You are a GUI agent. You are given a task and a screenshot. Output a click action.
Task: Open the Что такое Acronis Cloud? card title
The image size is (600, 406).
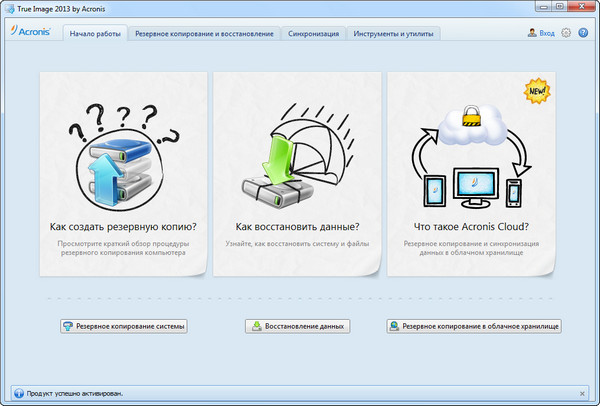[468, 226]
